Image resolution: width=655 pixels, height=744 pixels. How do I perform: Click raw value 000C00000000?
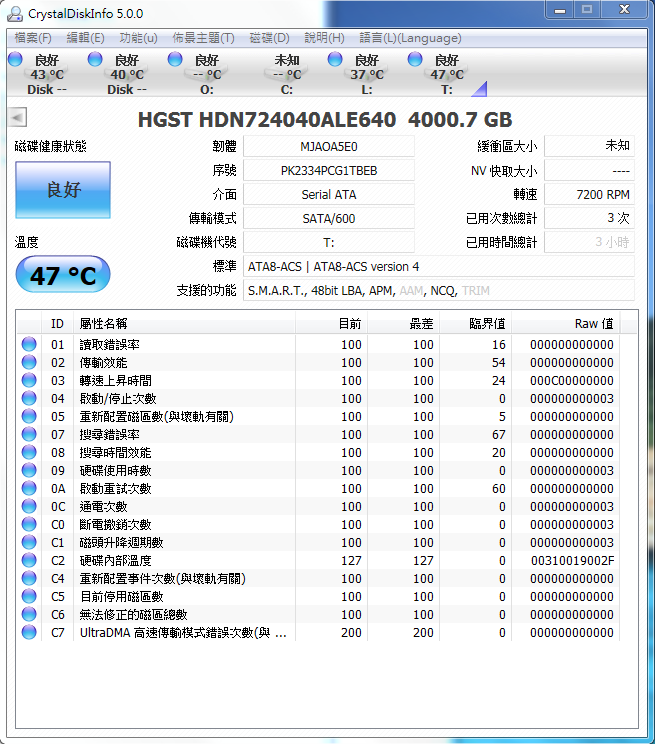(x=572, y=381)
